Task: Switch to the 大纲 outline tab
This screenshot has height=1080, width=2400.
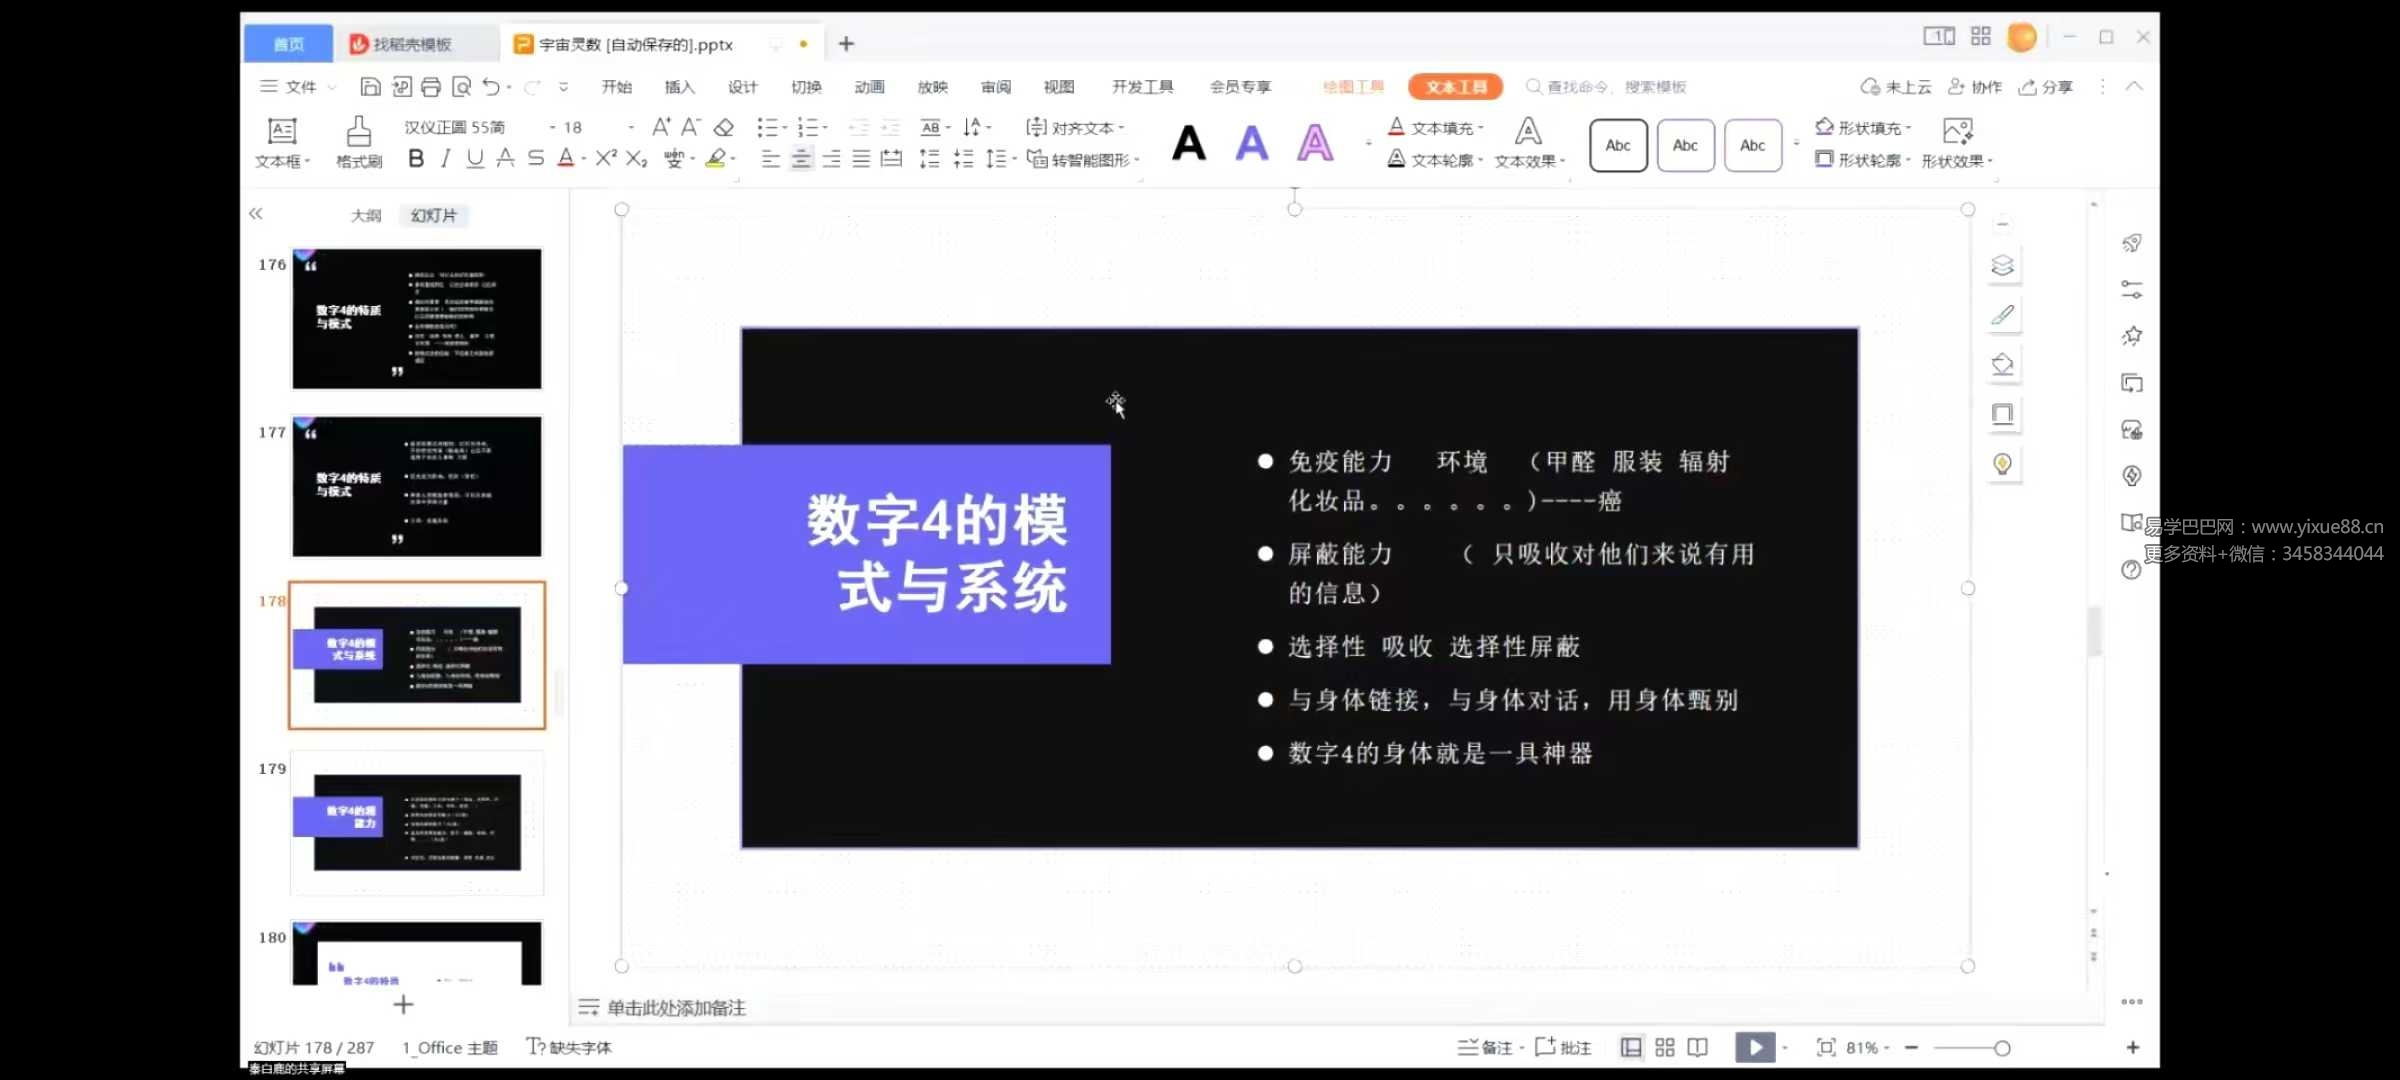Action: coord(366,215)
